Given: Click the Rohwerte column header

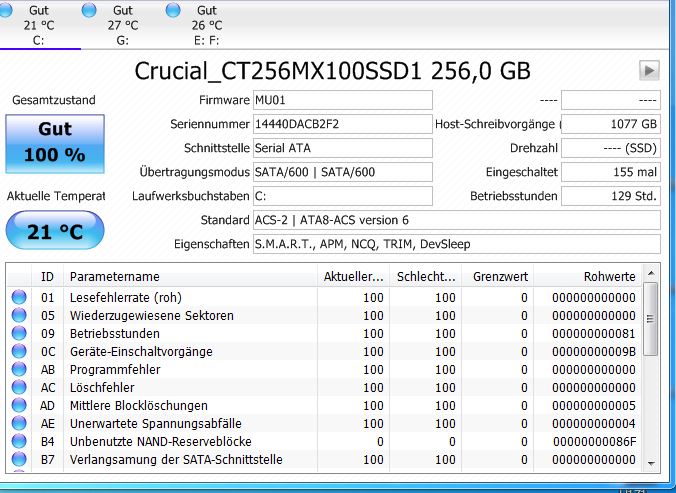Looking at the screenshot, I should [587, 276].
